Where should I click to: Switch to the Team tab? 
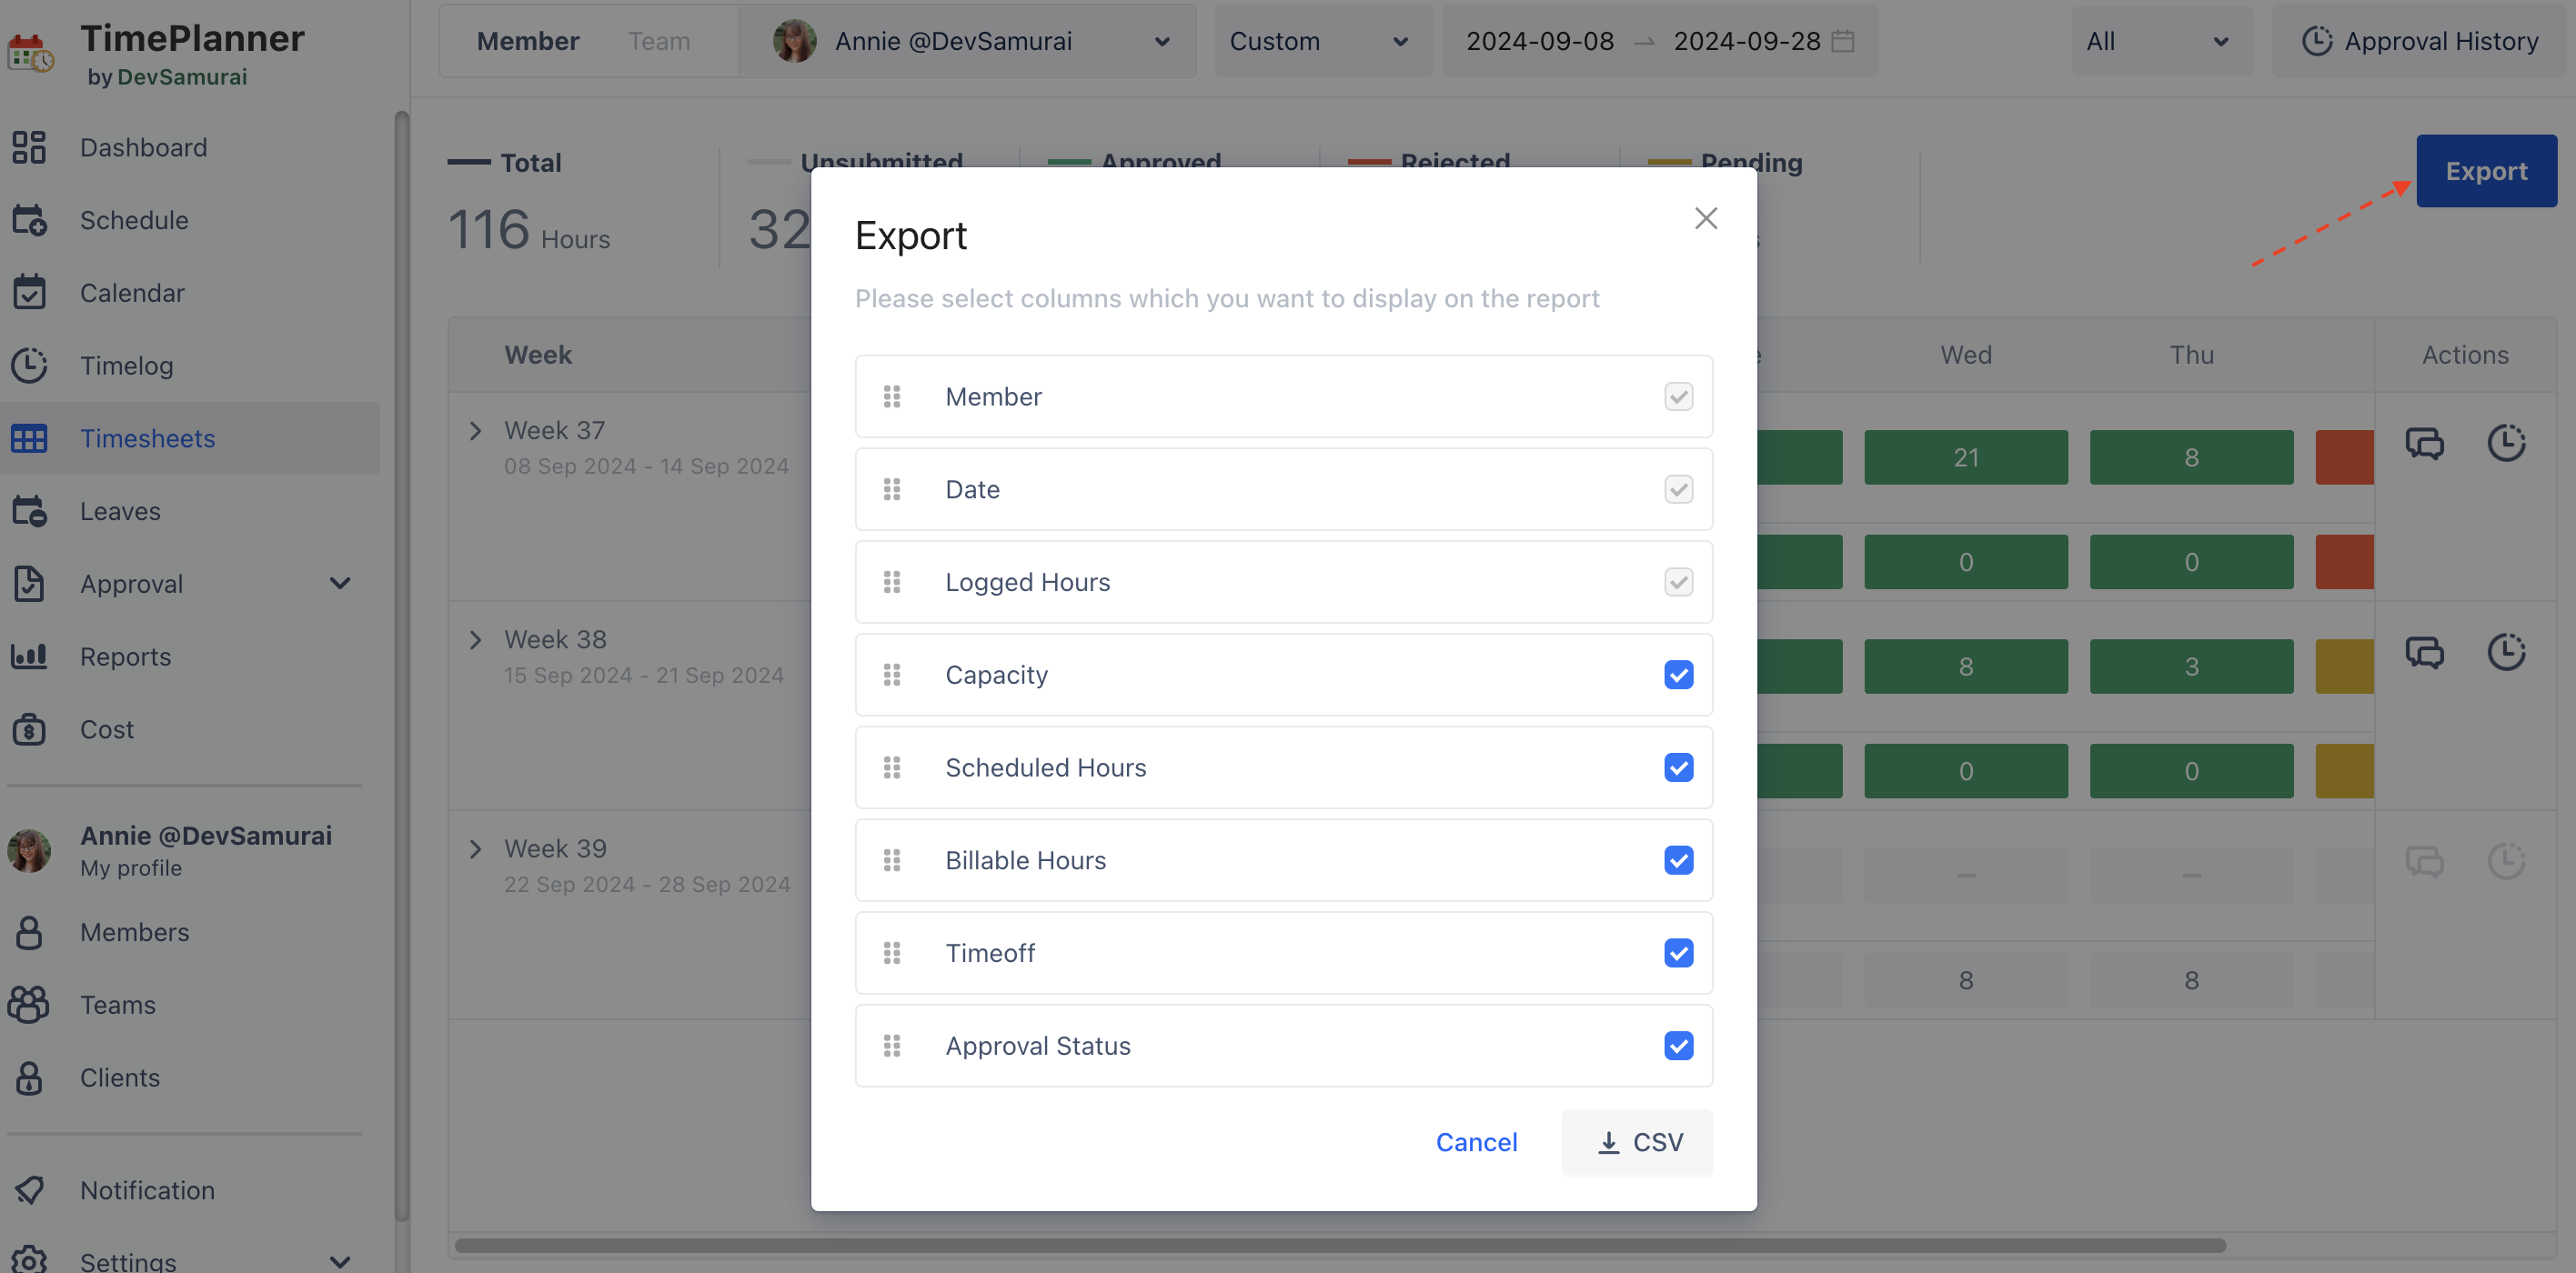[658, 41]
